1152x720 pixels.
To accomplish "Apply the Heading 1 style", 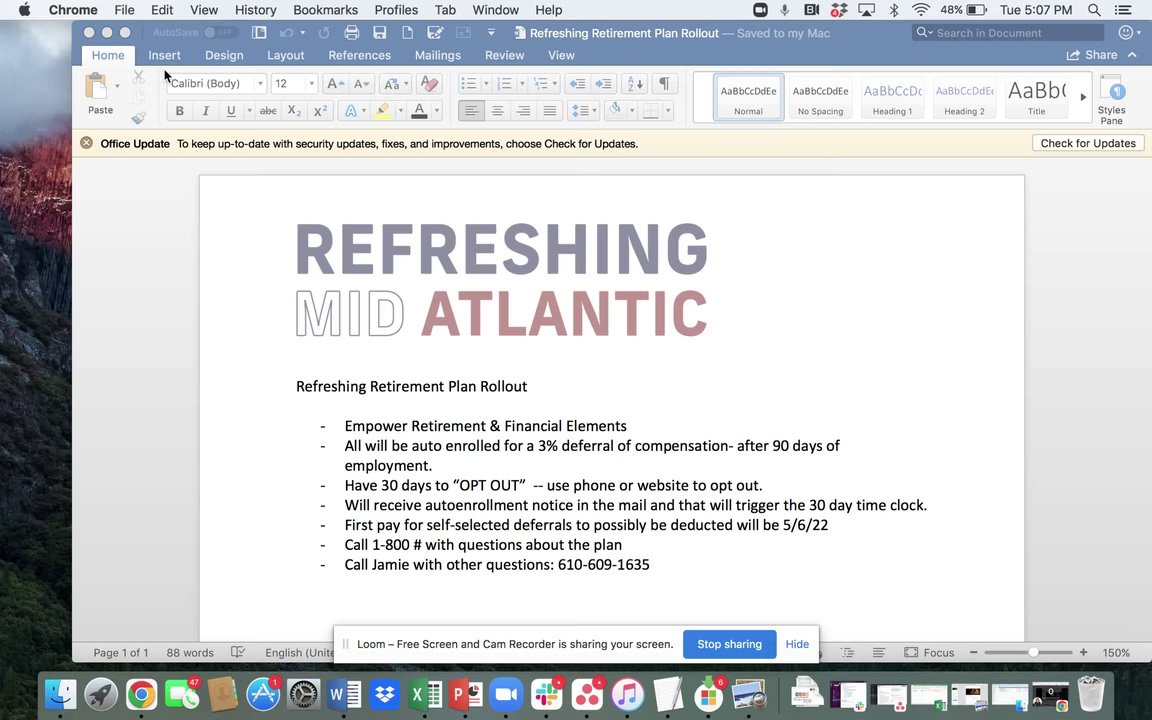I will click(x=893, y=97).
